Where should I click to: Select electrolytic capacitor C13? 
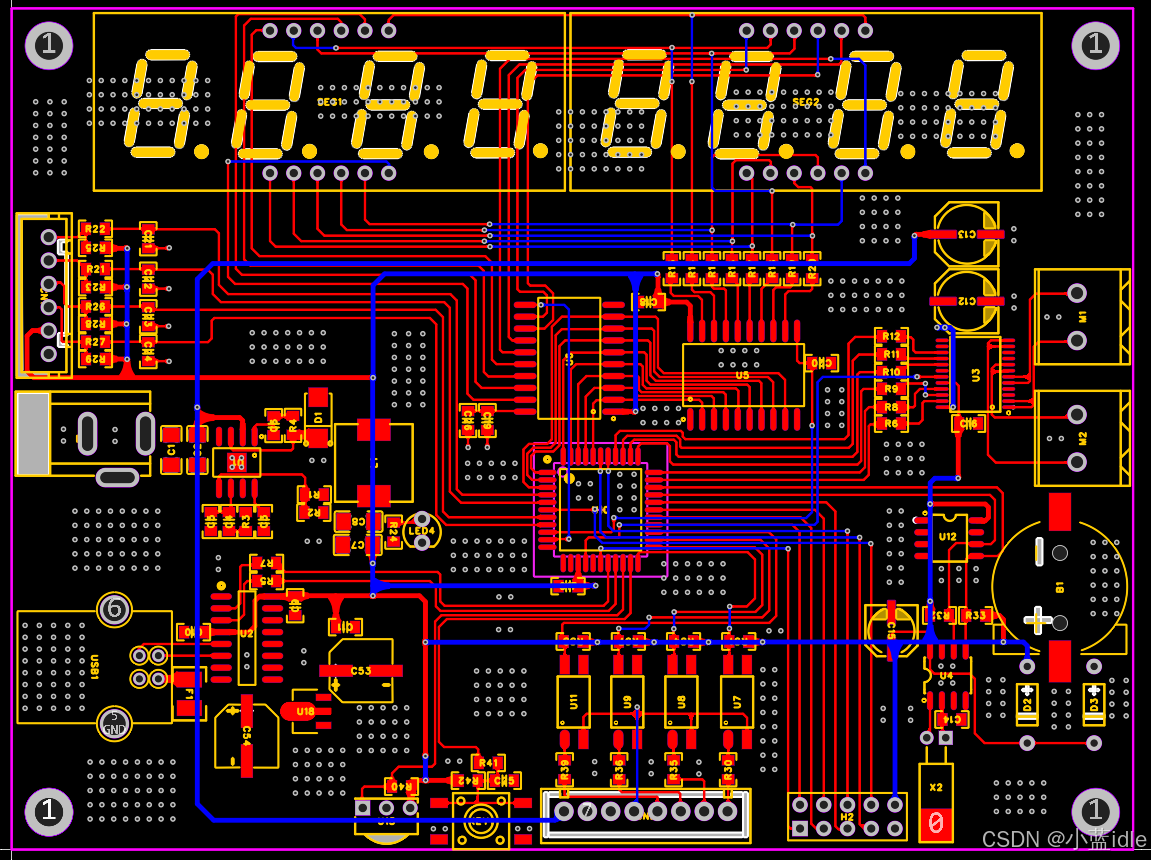pos(966,233)
